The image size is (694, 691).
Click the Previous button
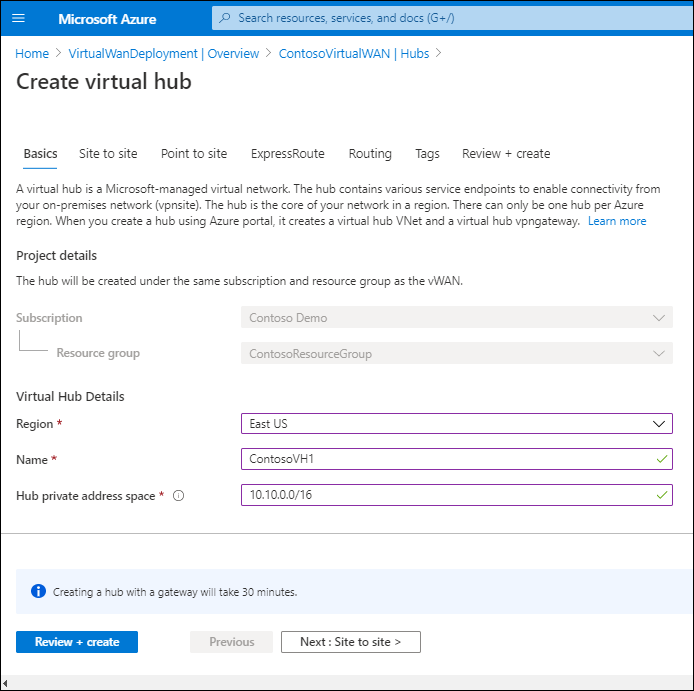click(x=231, y=642)
